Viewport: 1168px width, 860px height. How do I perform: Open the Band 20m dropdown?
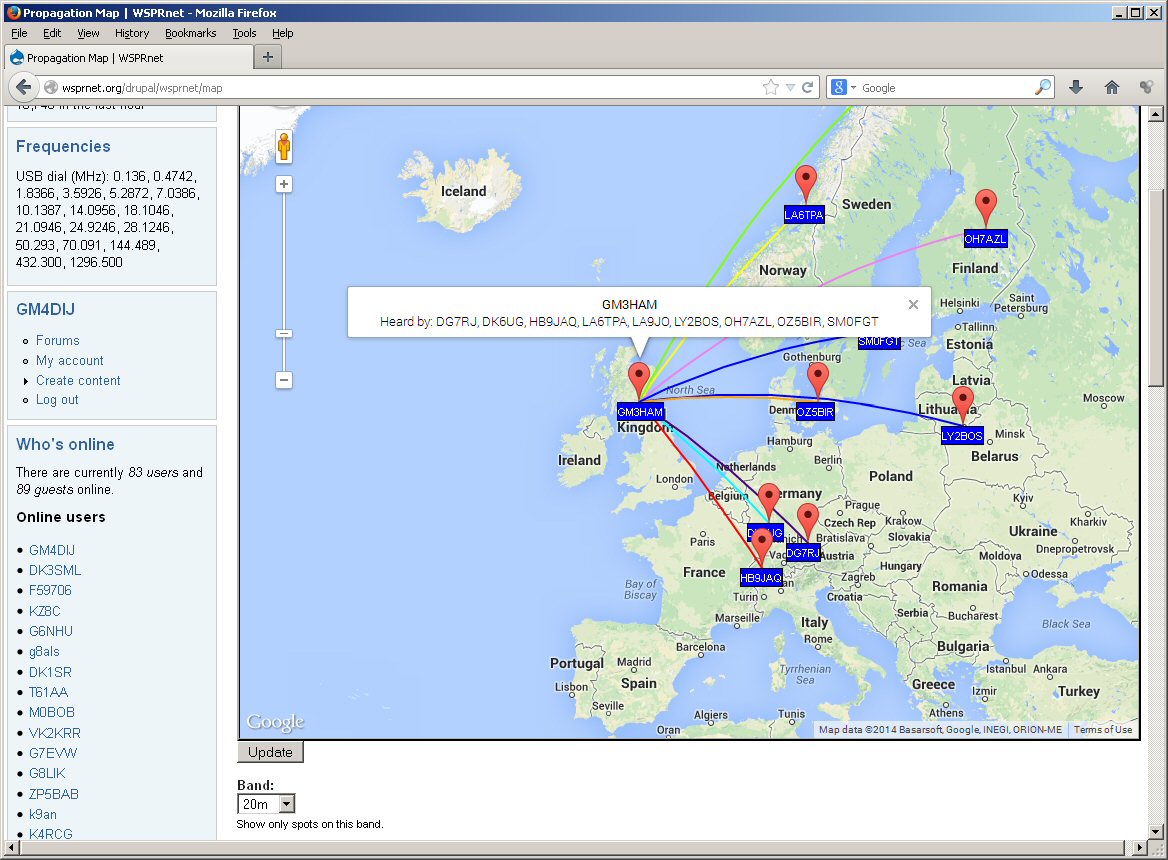tap(266, 804)
